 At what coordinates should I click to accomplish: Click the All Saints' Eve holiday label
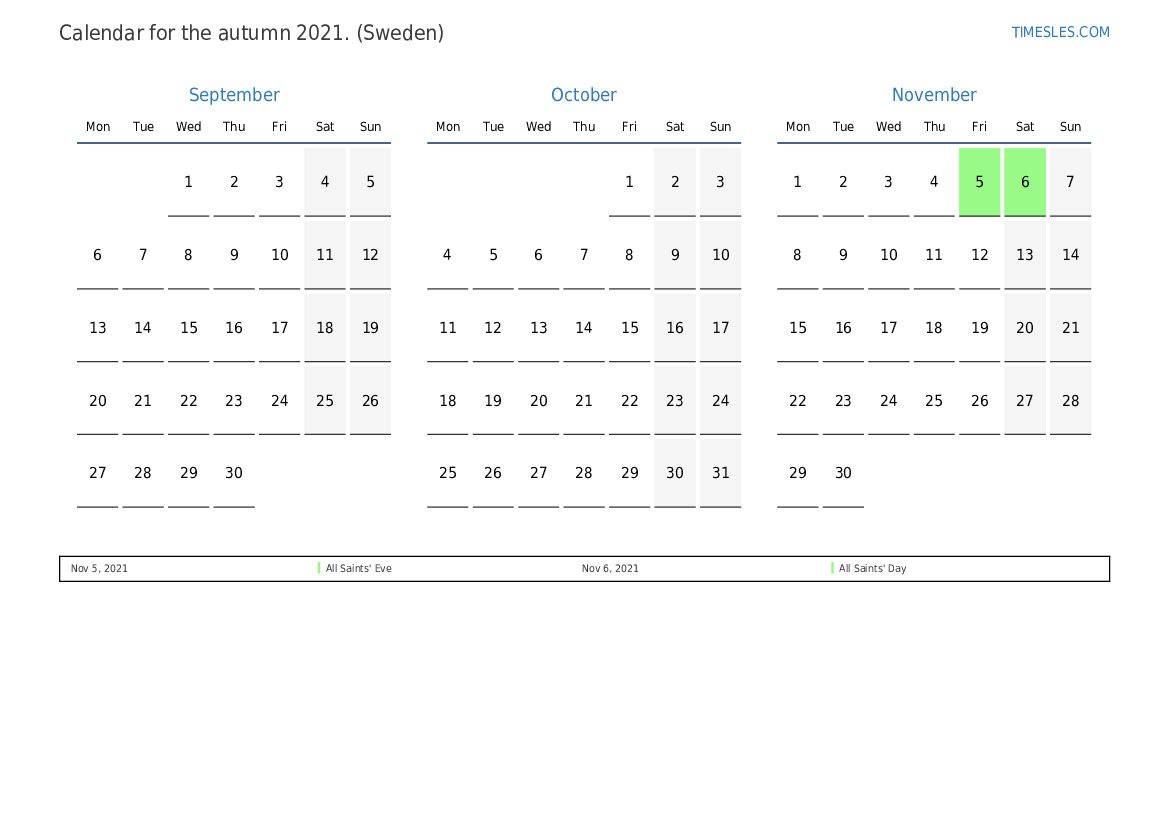click(x=358, y=569)
